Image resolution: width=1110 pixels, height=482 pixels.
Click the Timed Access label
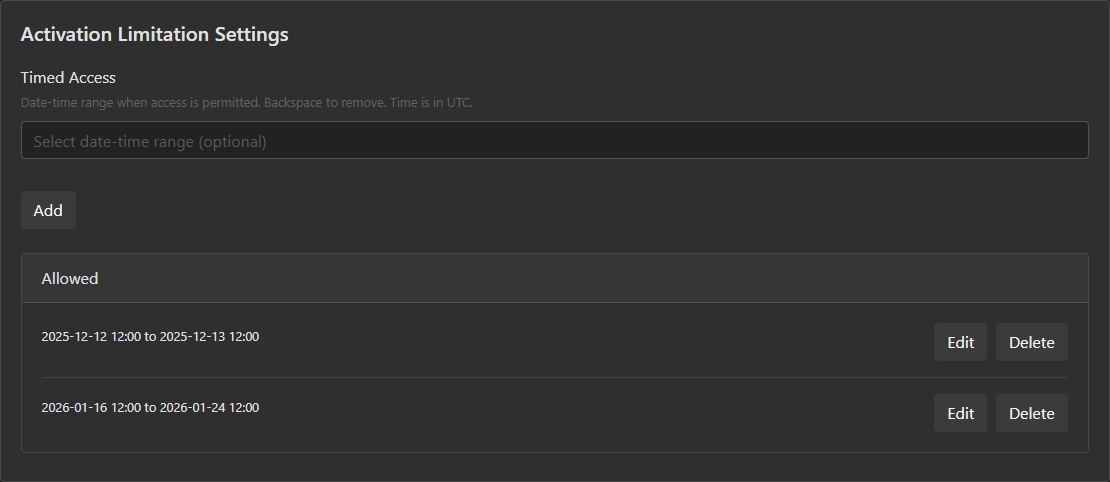tap(68, 77)
